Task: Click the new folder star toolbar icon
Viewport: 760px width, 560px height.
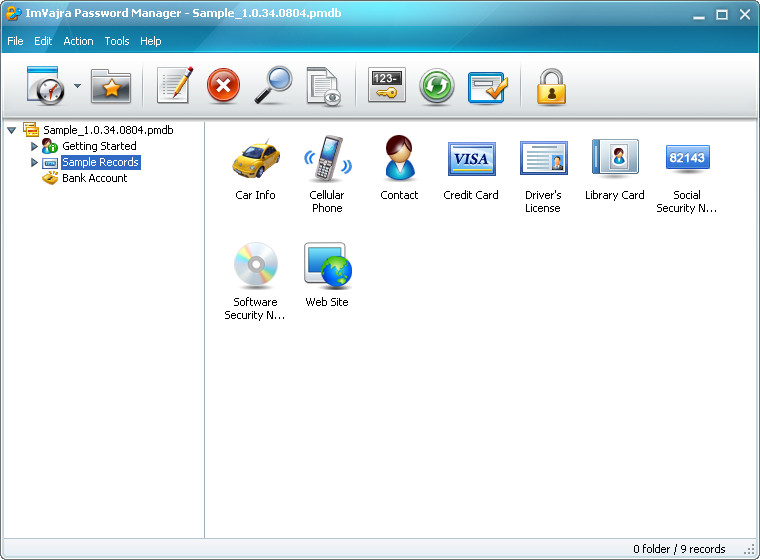Action: pos(111,86)
